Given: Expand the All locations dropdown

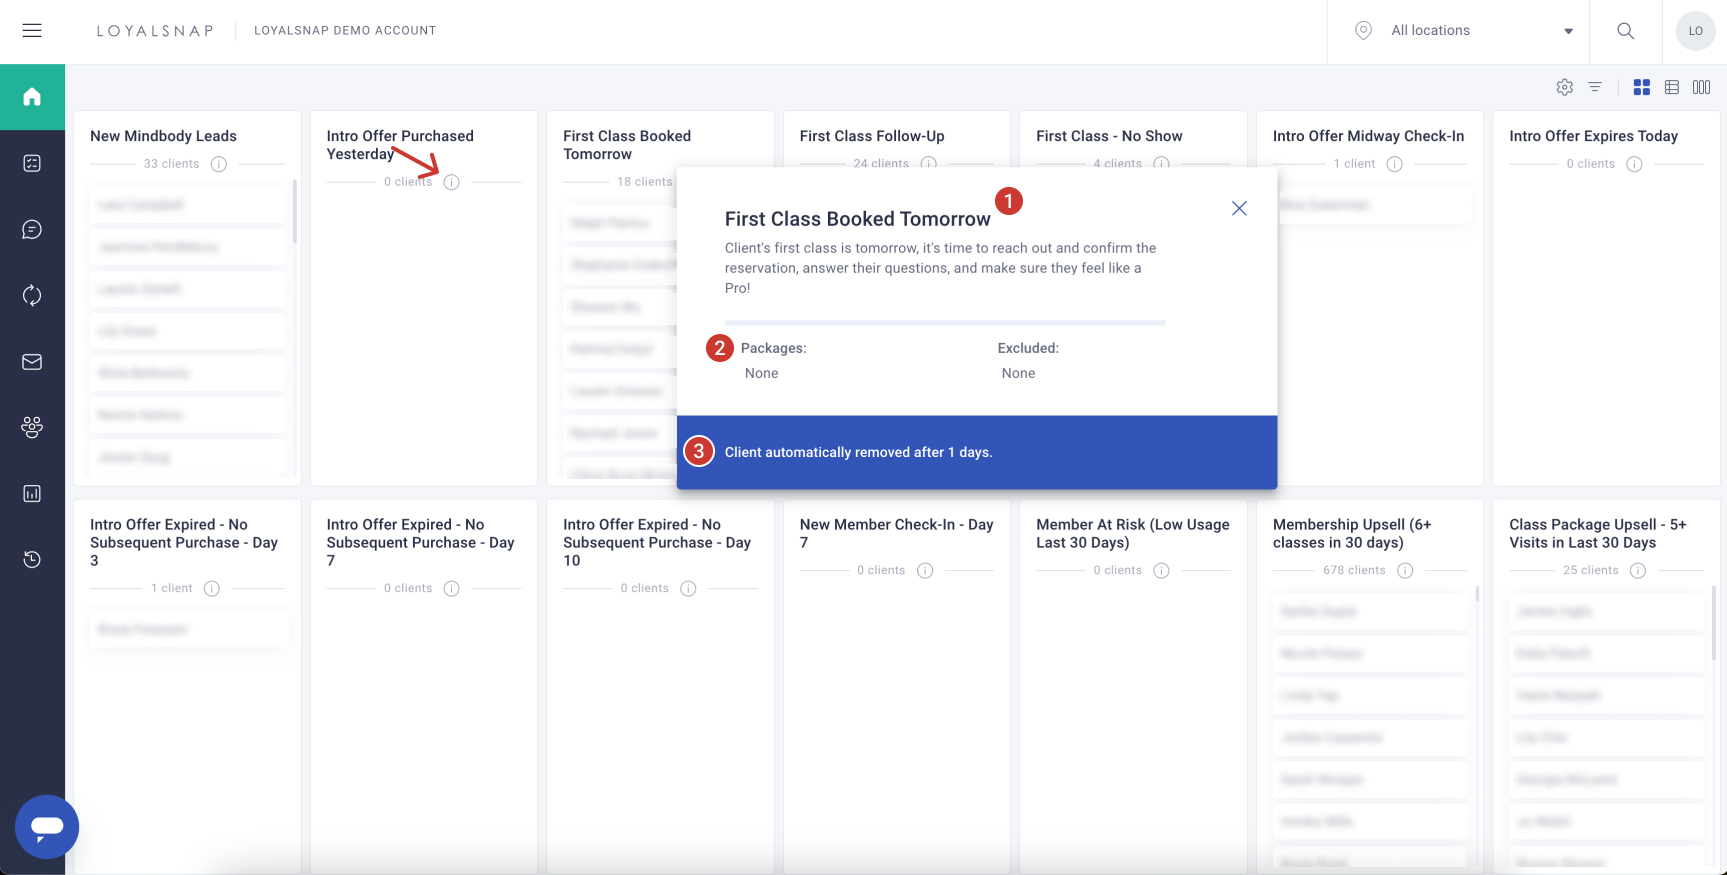Looking at the screenshot, I should (1466, 31).
